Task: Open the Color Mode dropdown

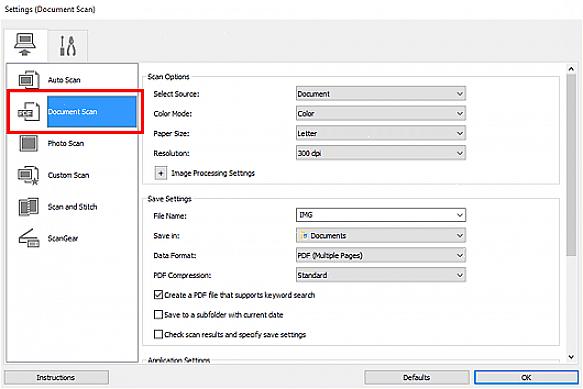Action: 381,113
